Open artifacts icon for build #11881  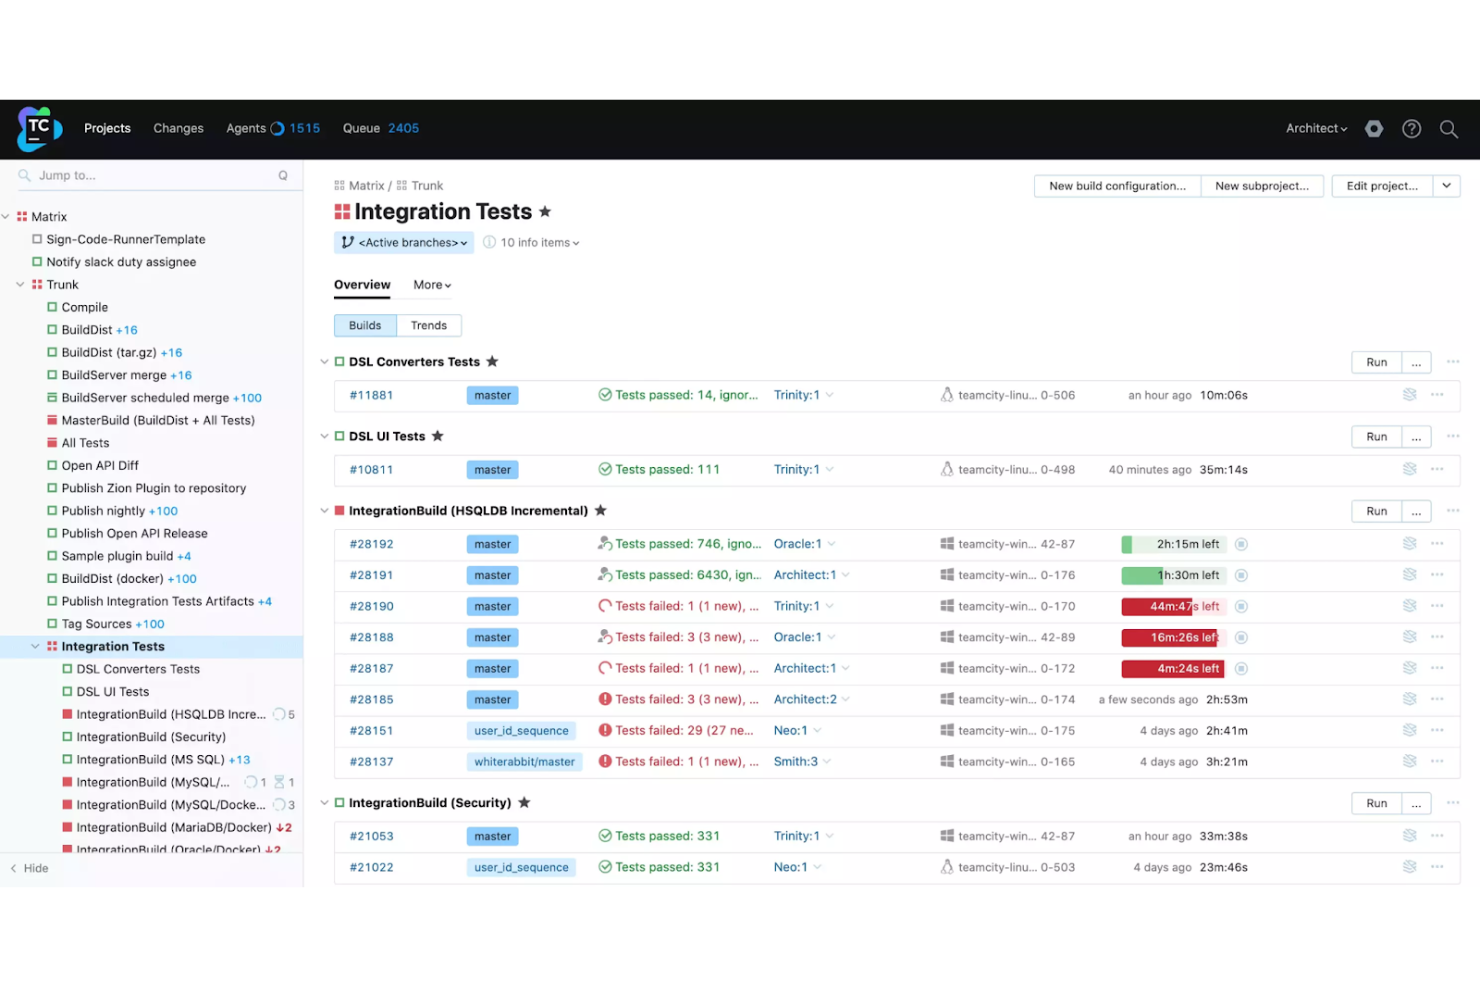1409,395
